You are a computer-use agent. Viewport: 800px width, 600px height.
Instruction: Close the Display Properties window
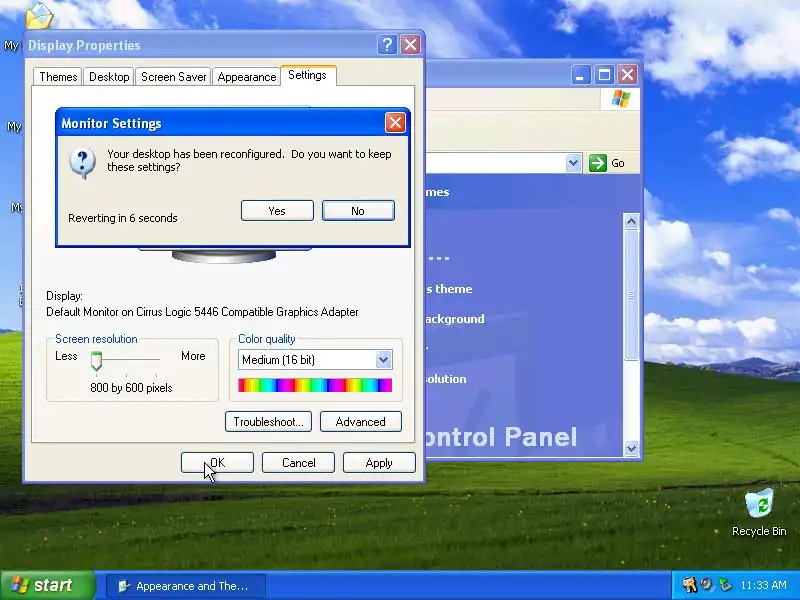coord(410,45)
